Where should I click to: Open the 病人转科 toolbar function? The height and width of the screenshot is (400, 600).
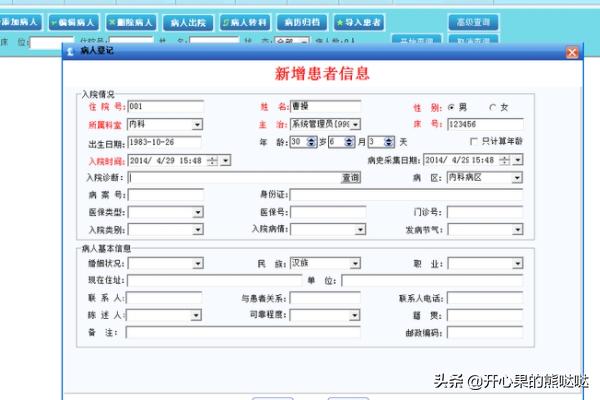coord(244,21)
